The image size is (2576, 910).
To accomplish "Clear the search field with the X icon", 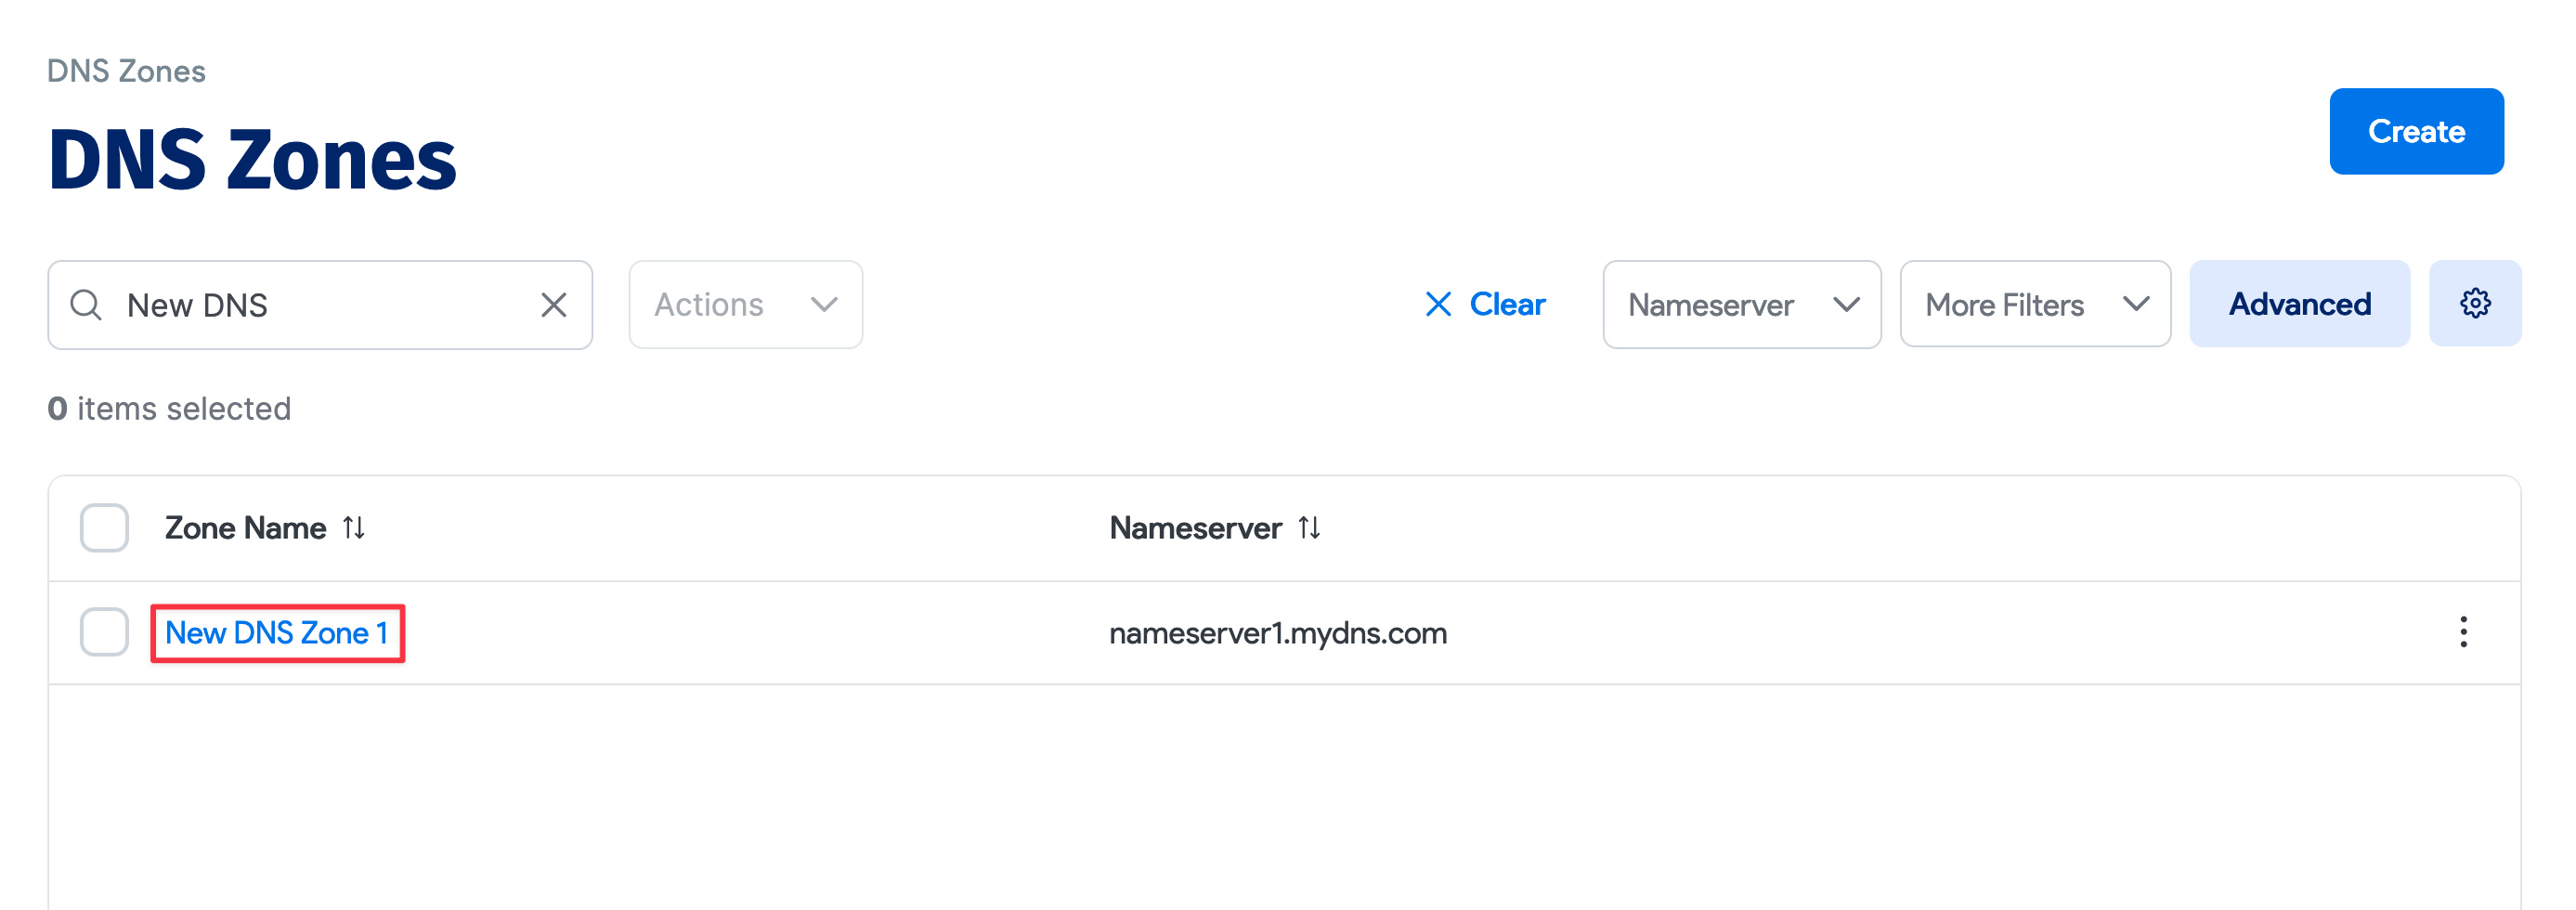I will (553, 305).
